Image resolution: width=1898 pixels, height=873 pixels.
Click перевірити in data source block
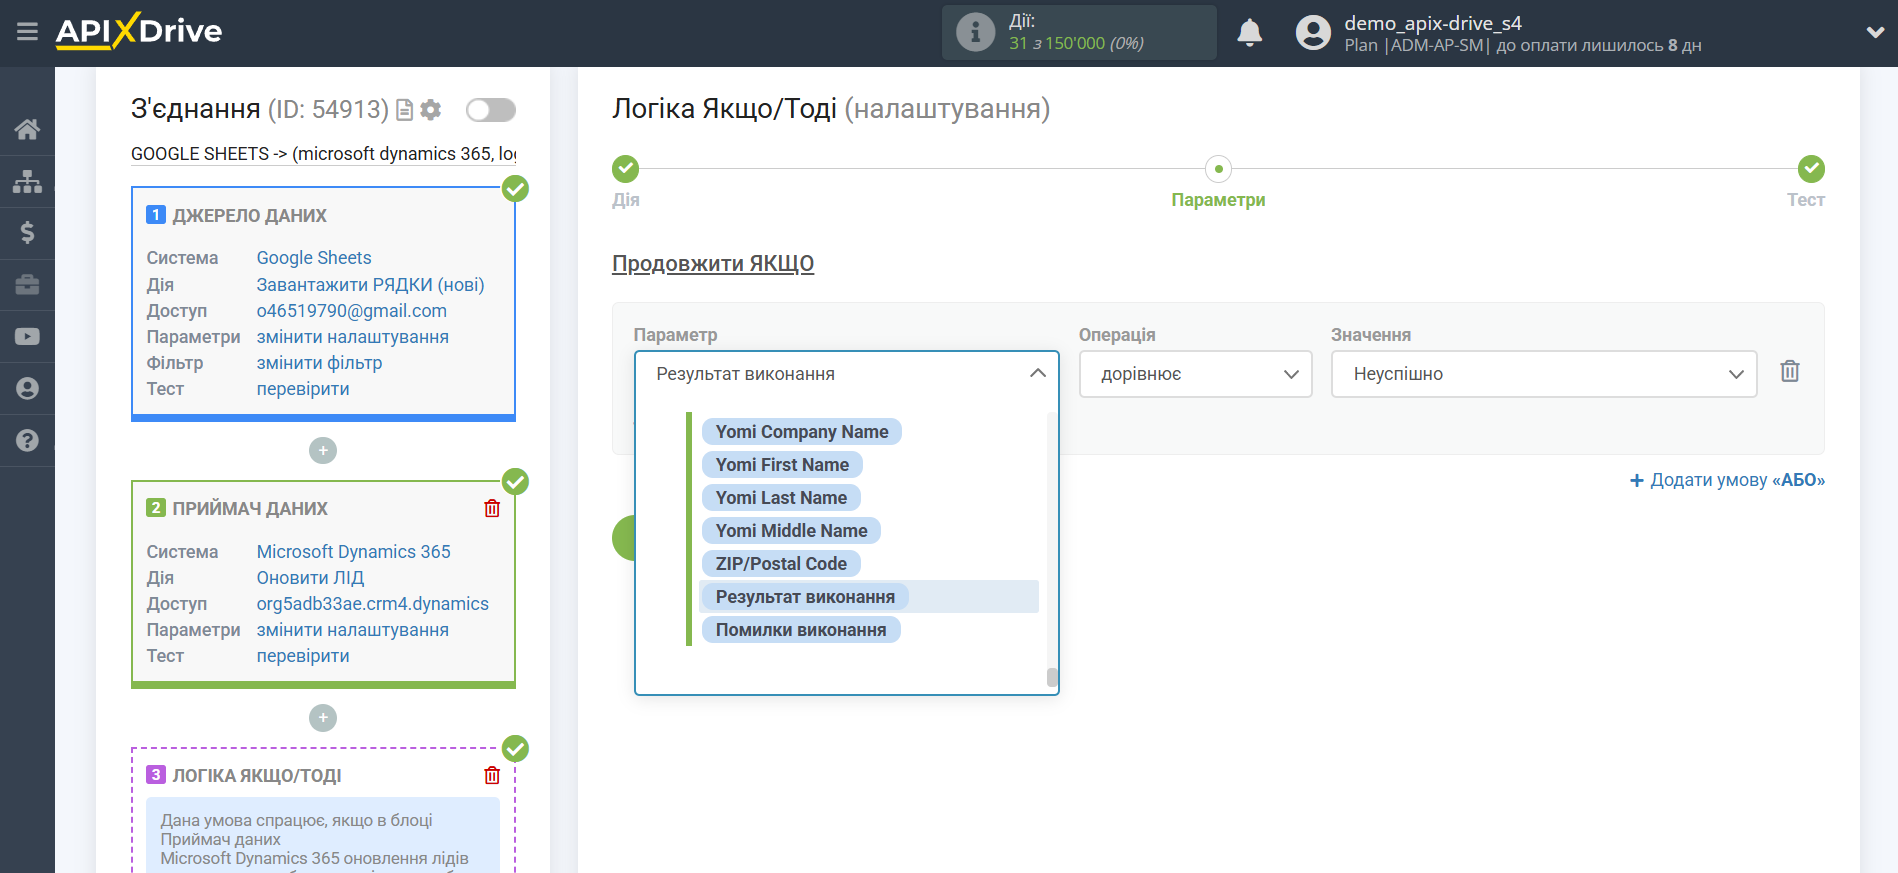(x=303, y=389)
